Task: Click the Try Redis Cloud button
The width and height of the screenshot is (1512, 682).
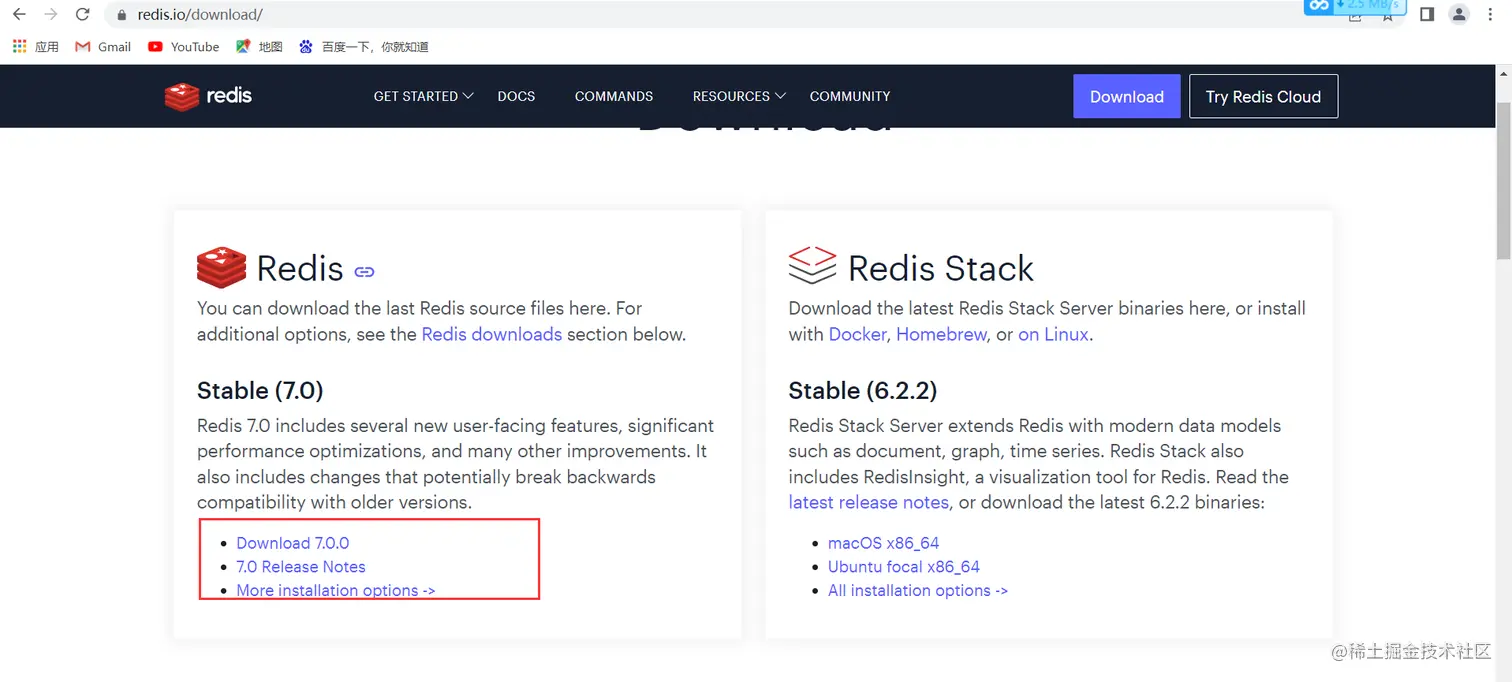Action: tap(1263, 96)
